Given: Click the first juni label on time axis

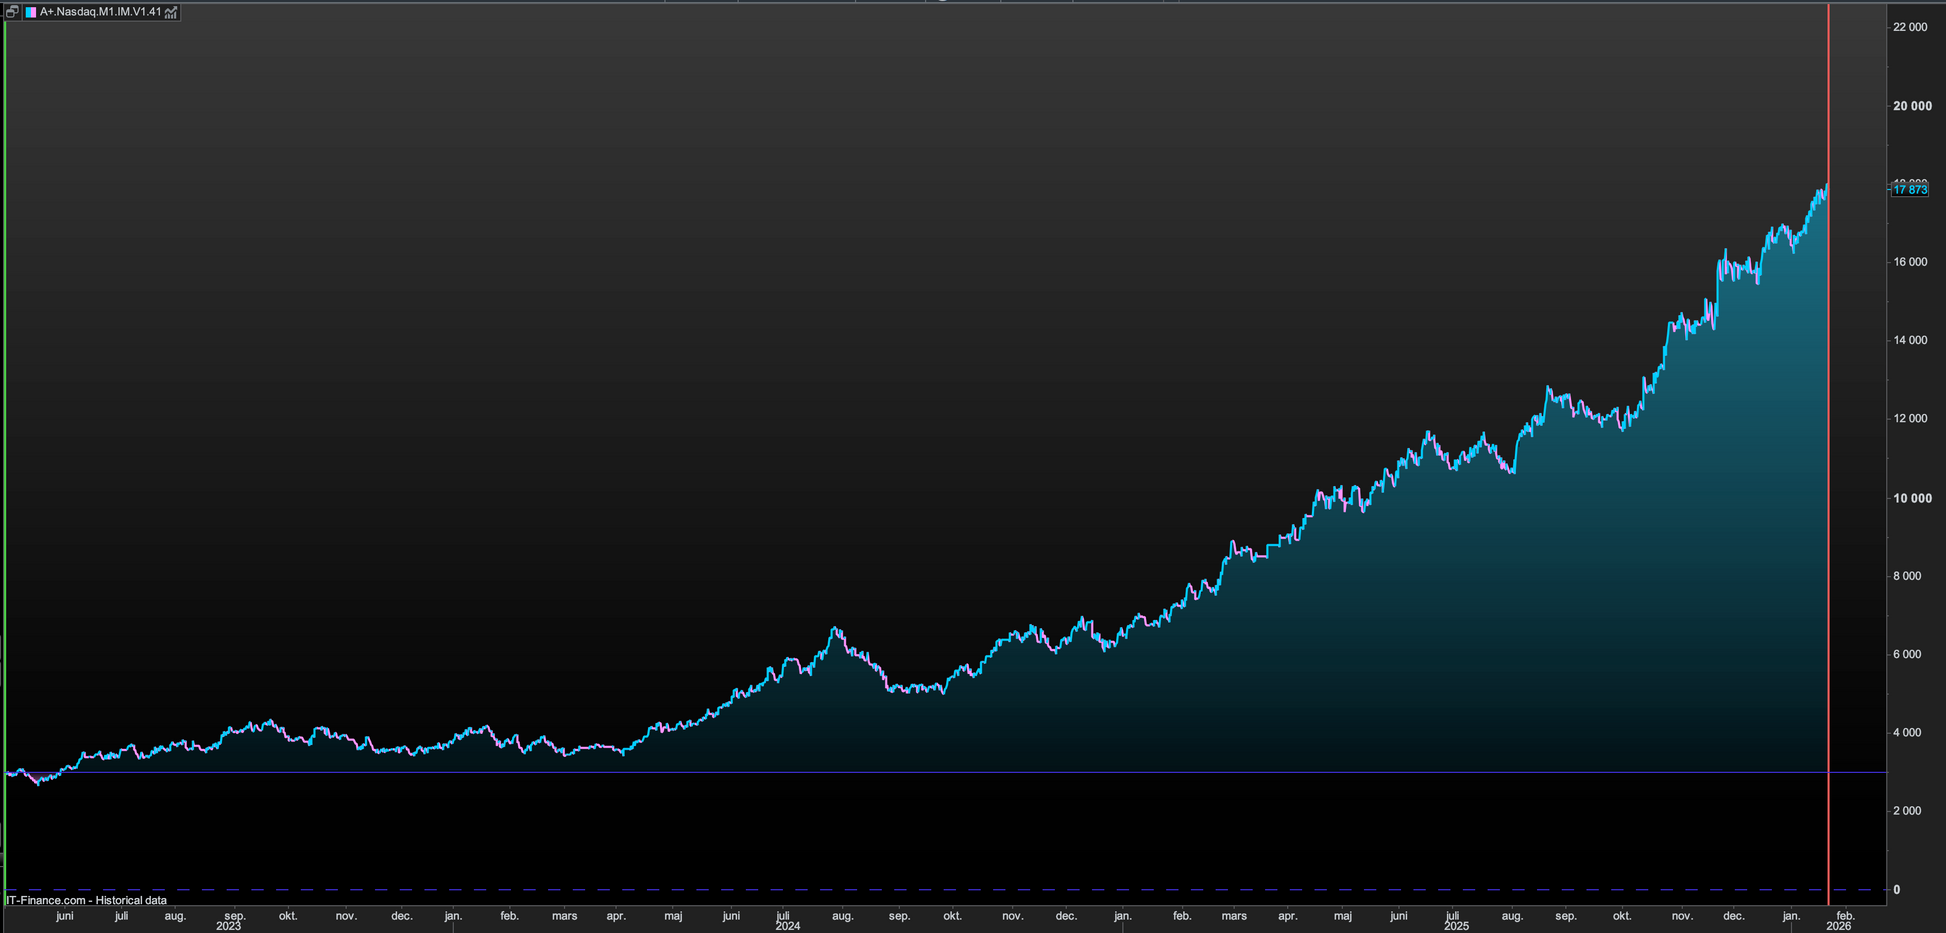Looking at the screenshot, I should click(64, 916).
